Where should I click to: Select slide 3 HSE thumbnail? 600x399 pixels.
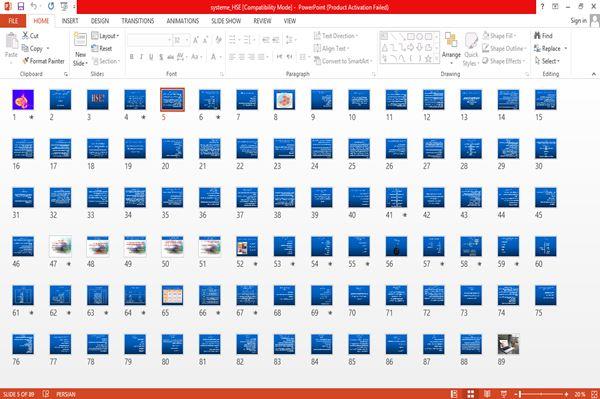tap(98, 99)
